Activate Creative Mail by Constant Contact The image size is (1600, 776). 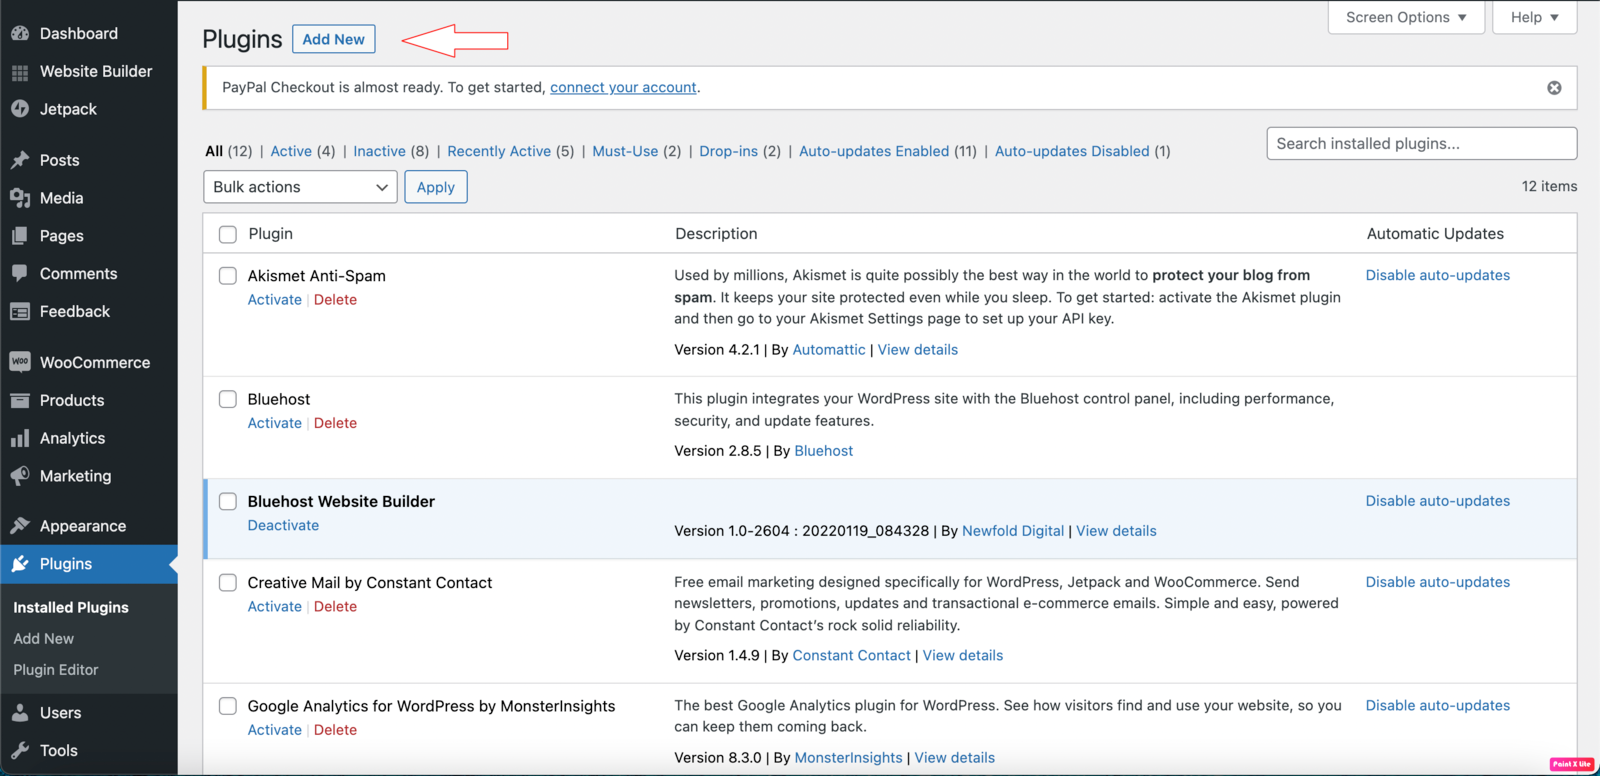274,606
